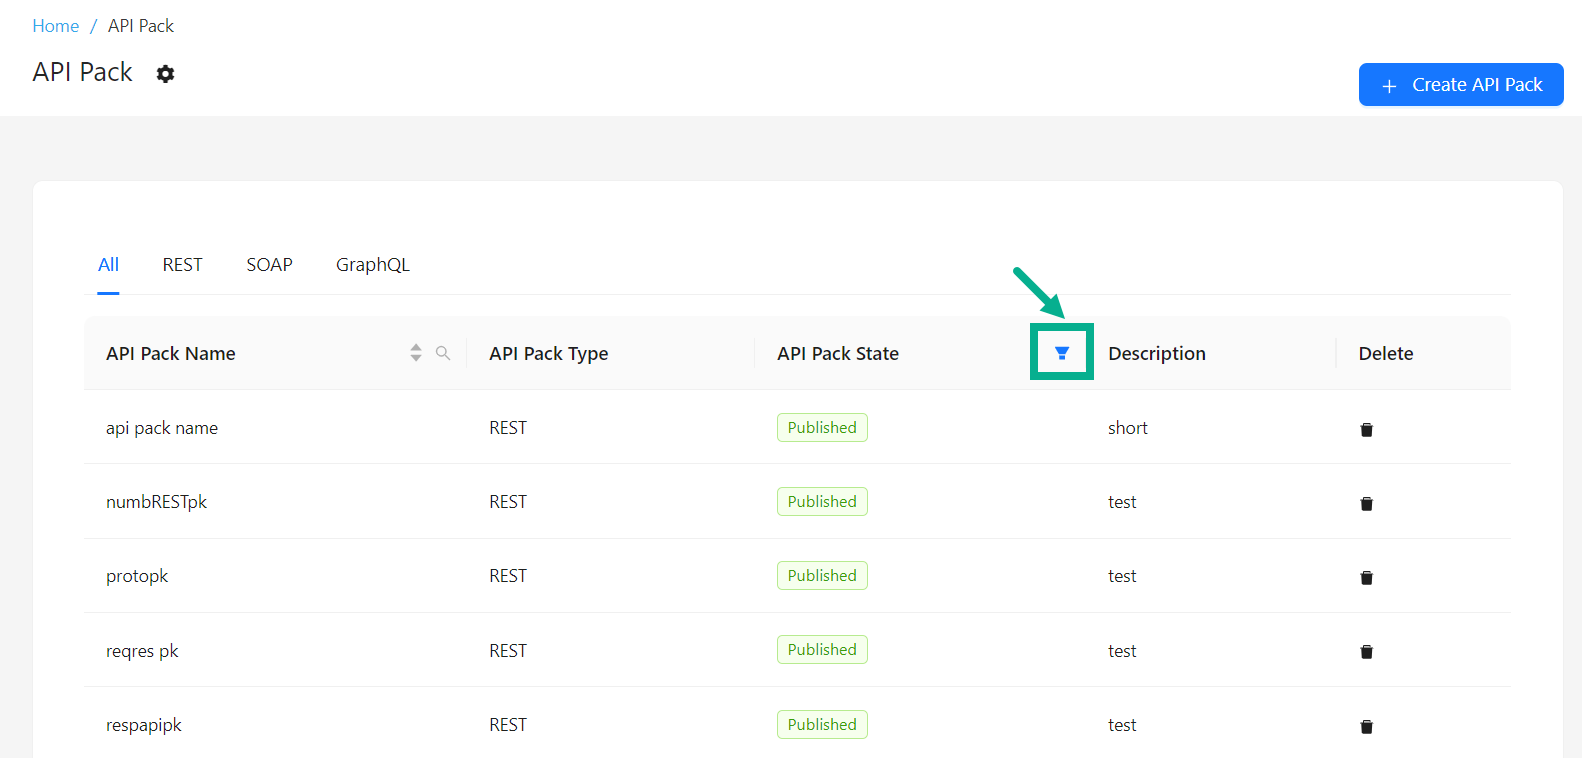Select the GraphQL tab
This screenshot has width=1582, height=758.
tap(372, 265)
